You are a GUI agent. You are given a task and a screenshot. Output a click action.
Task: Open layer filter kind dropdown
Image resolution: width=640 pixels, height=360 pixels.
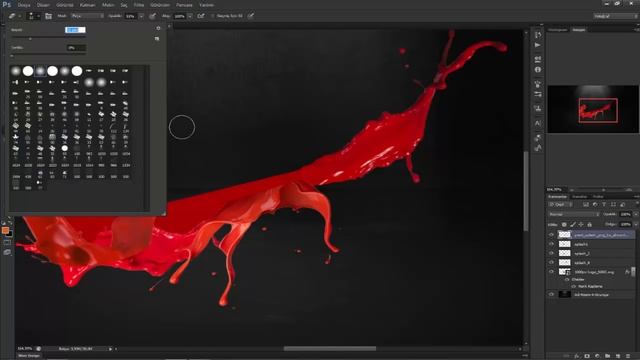point(560,204)
